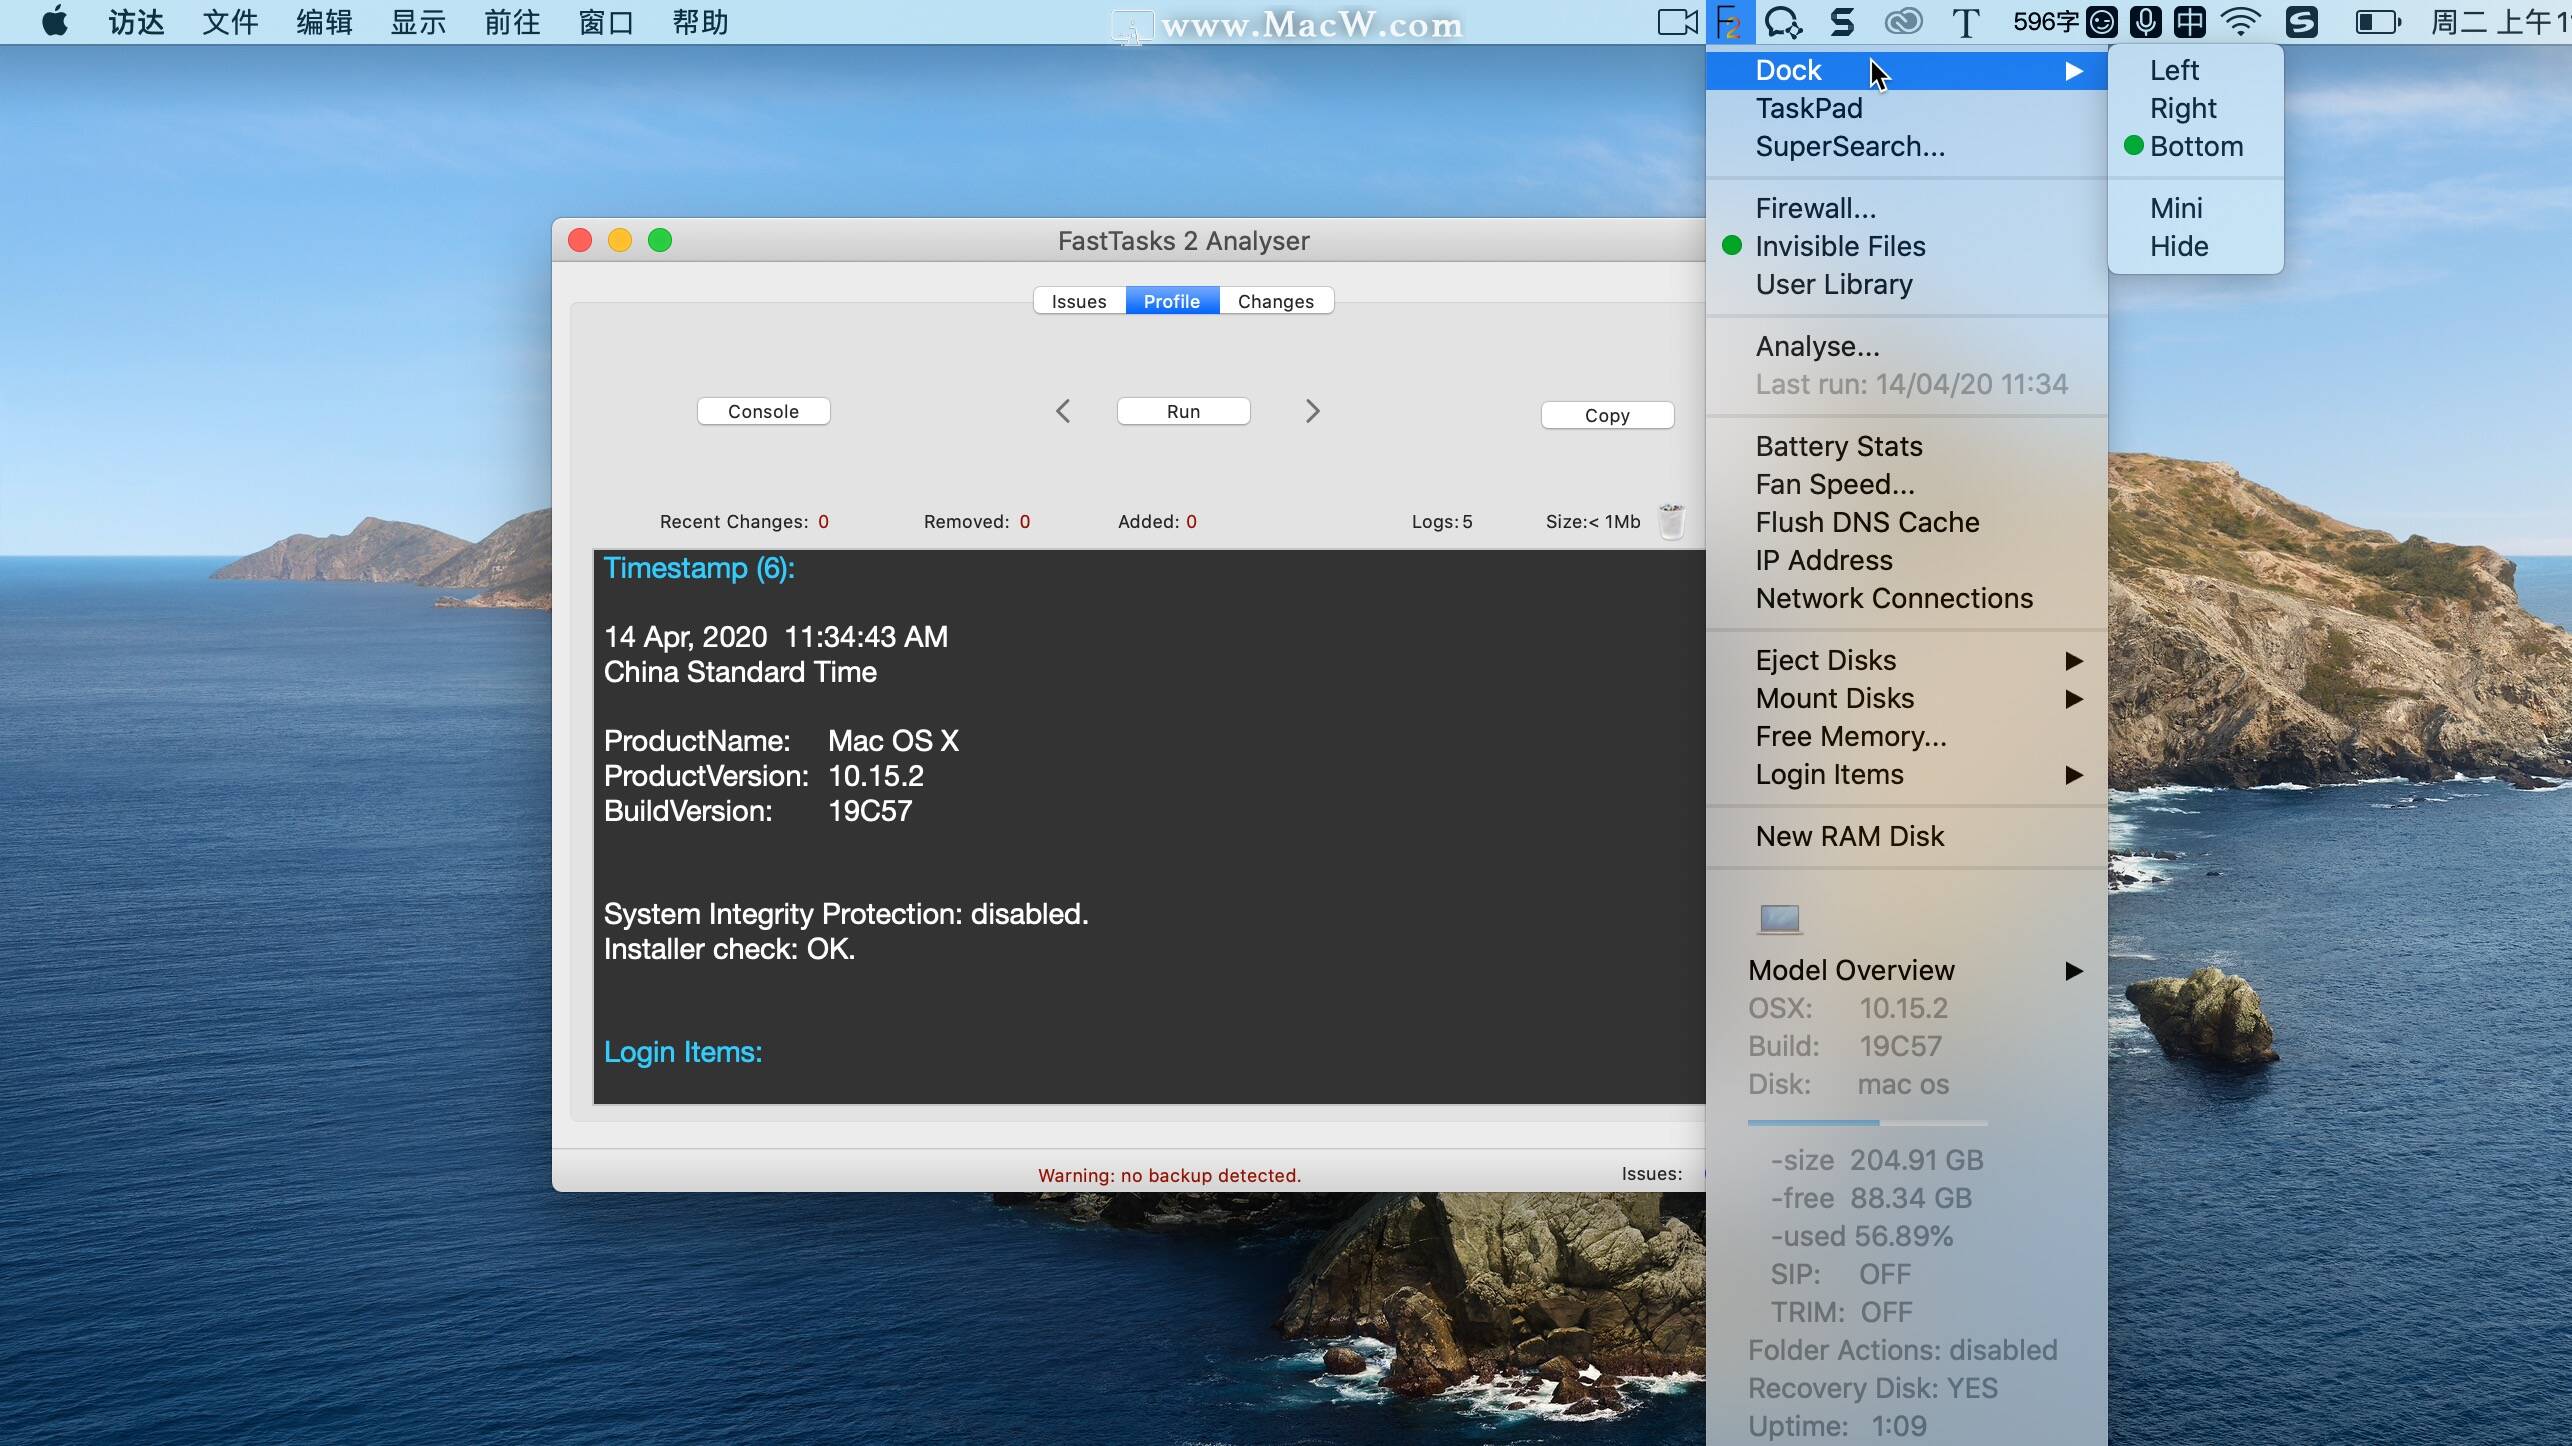Click the smiley face icon in menu bar

[2101, 22]
